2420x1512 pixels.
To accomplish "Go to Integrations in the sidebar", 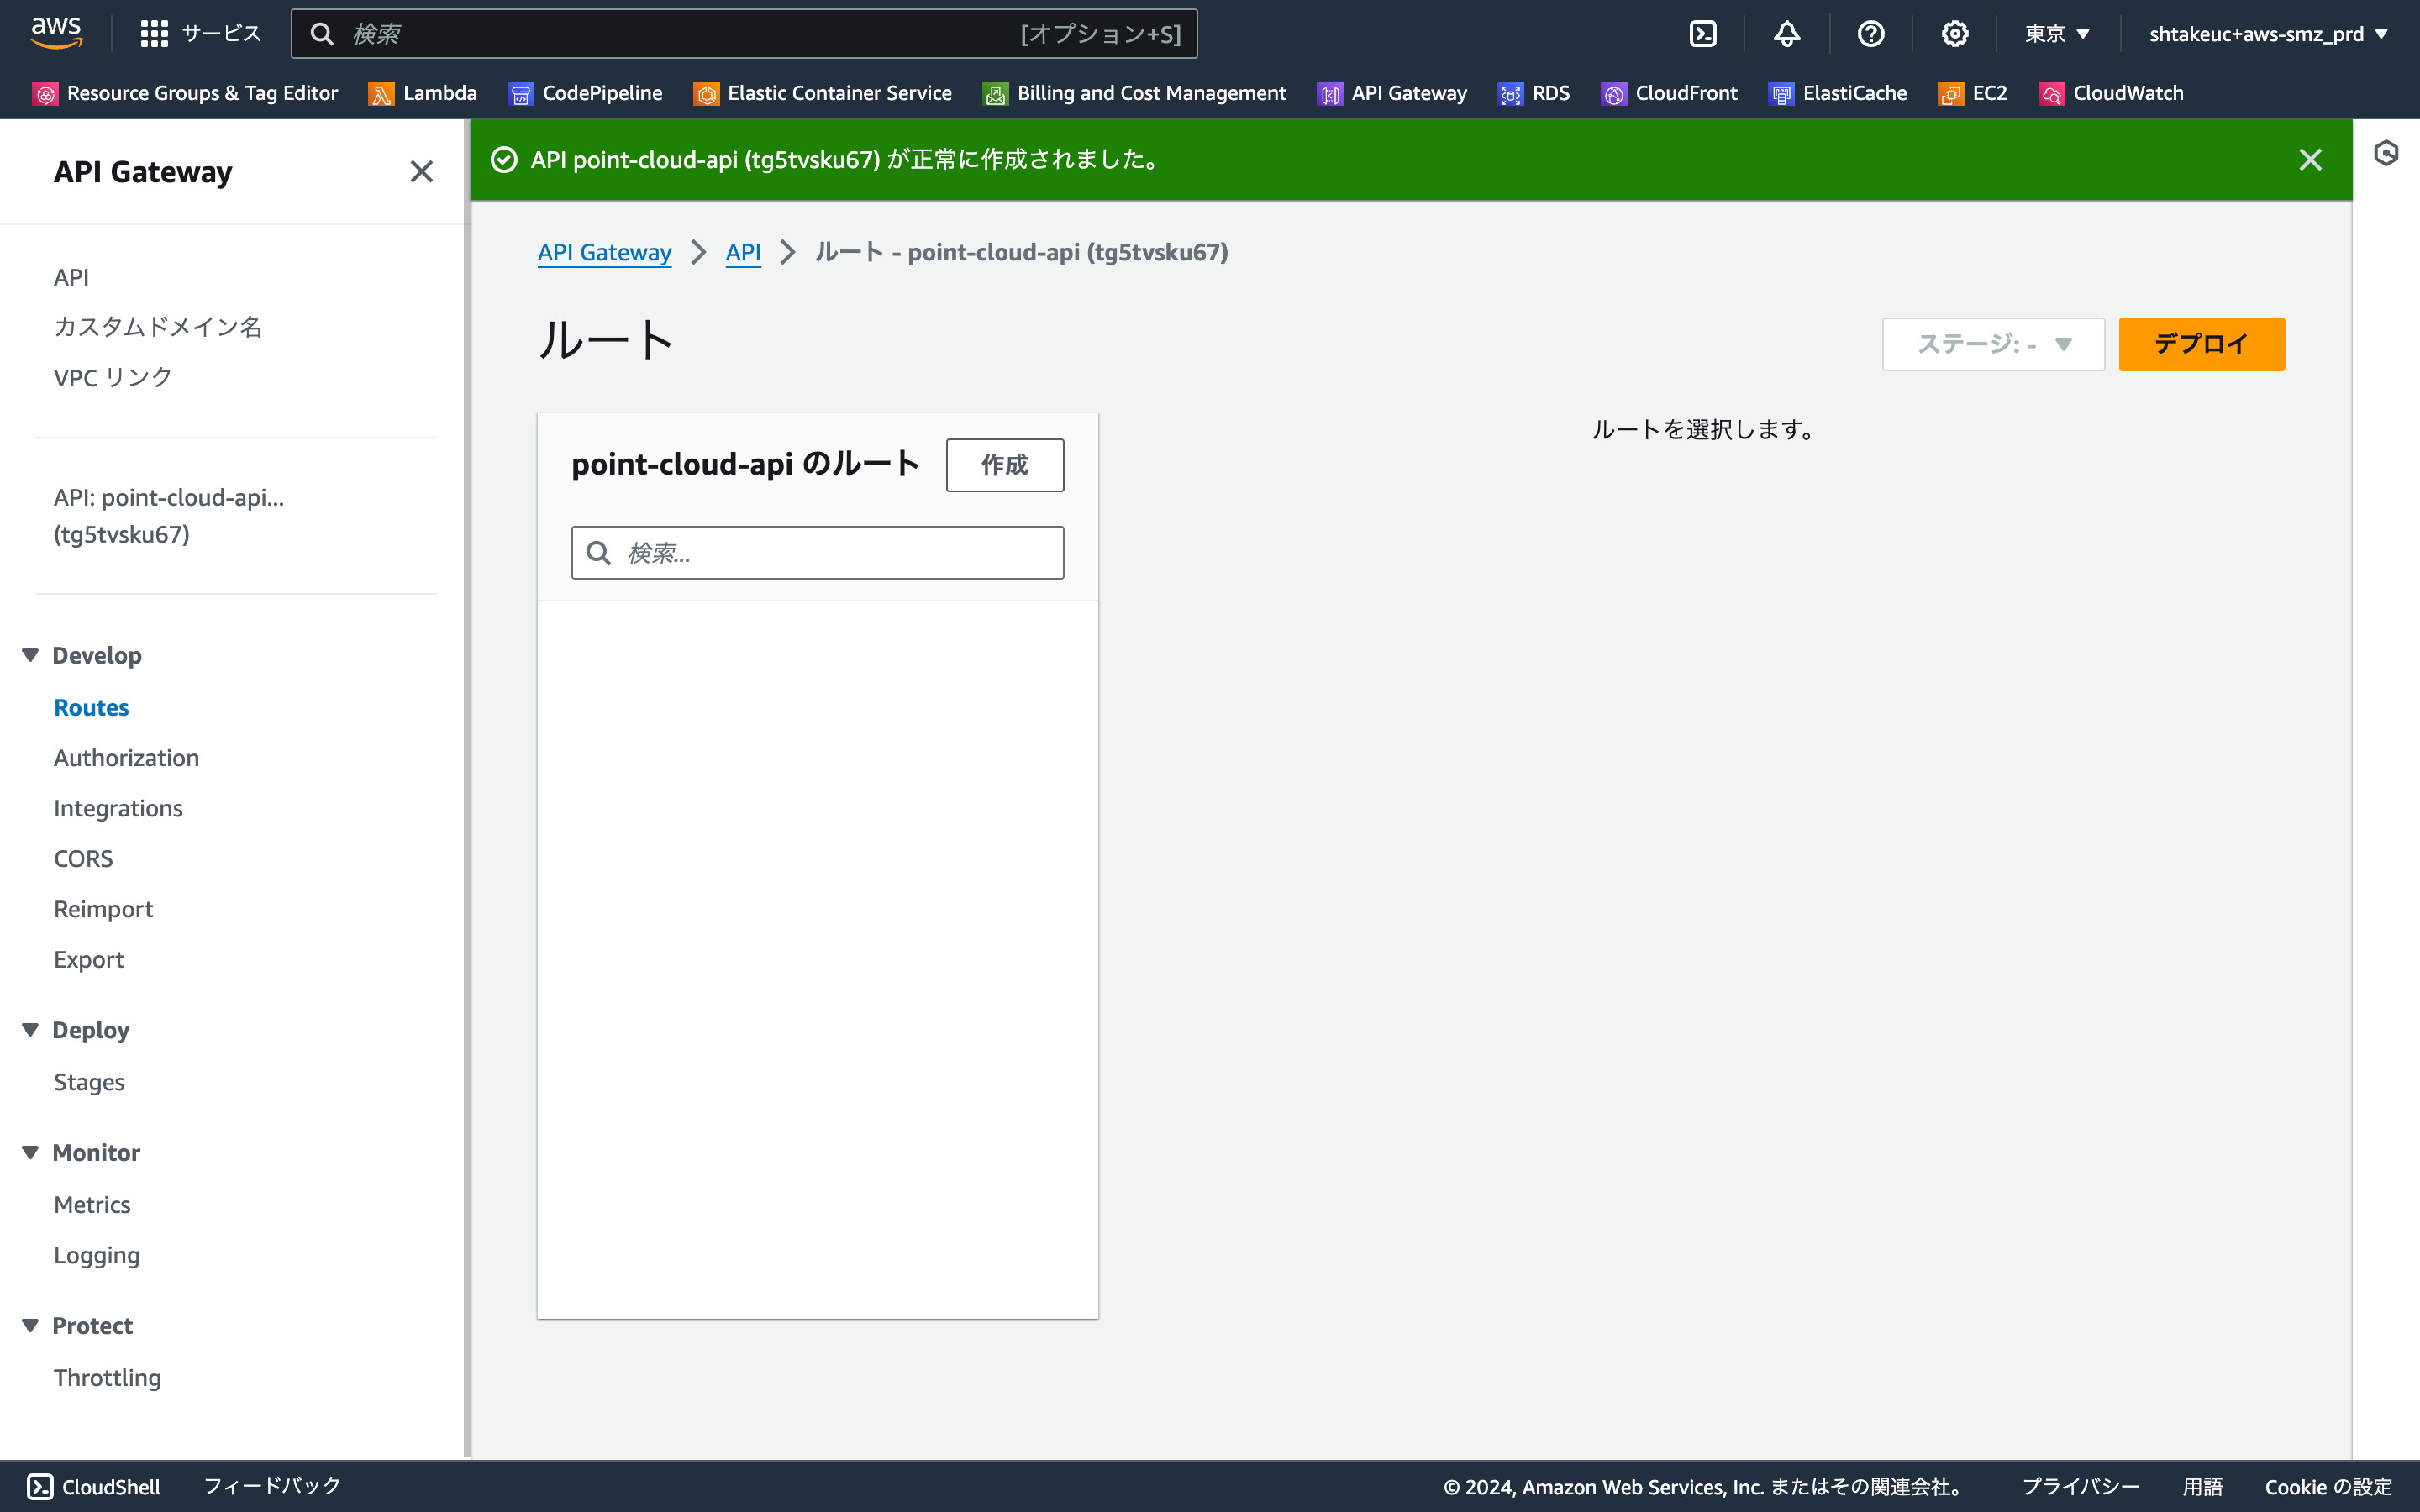I will pos(118,808).
